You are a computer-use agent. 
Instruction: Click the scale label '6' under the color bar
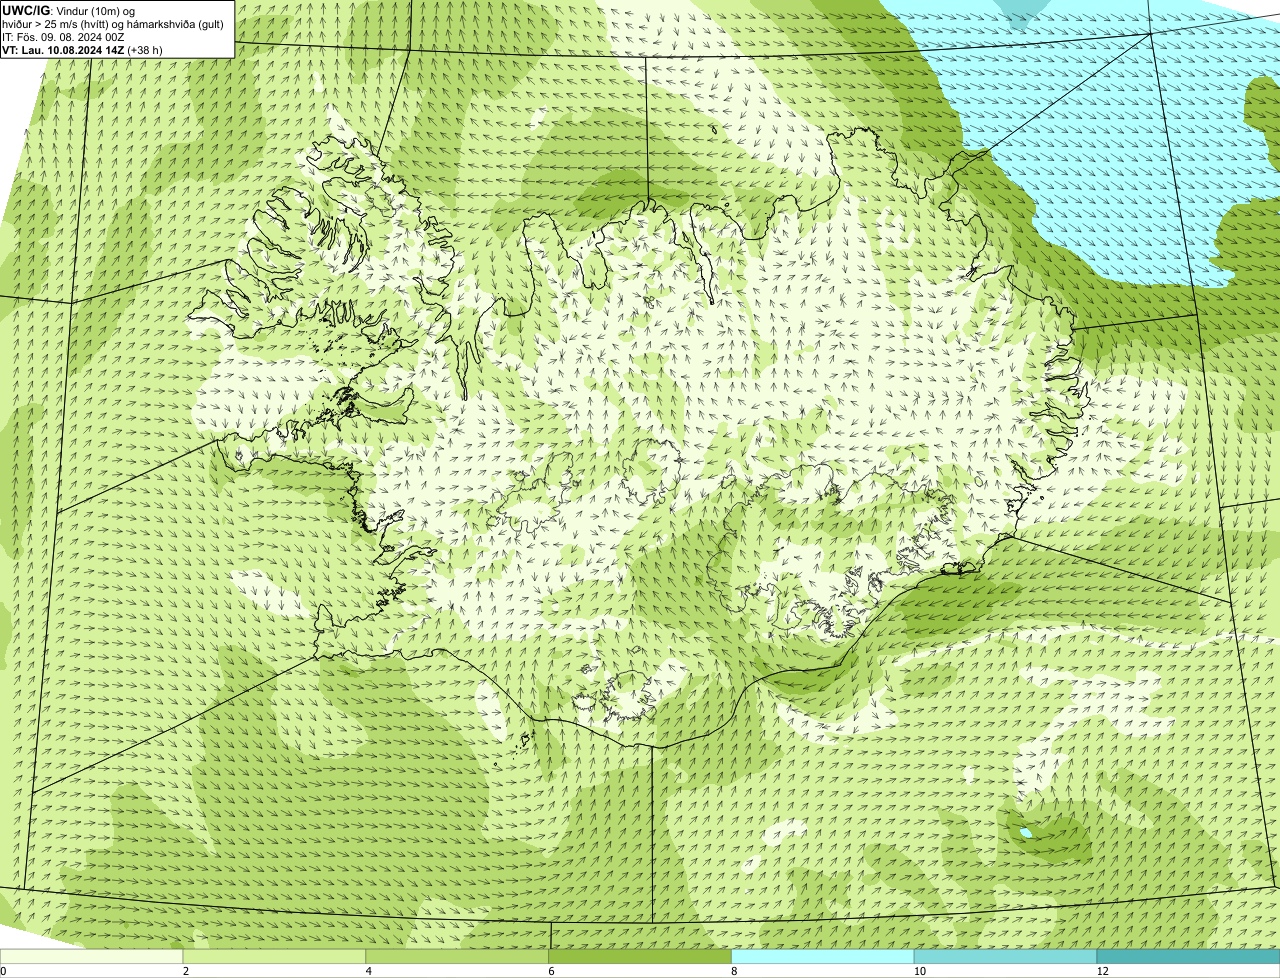(552, 971)
